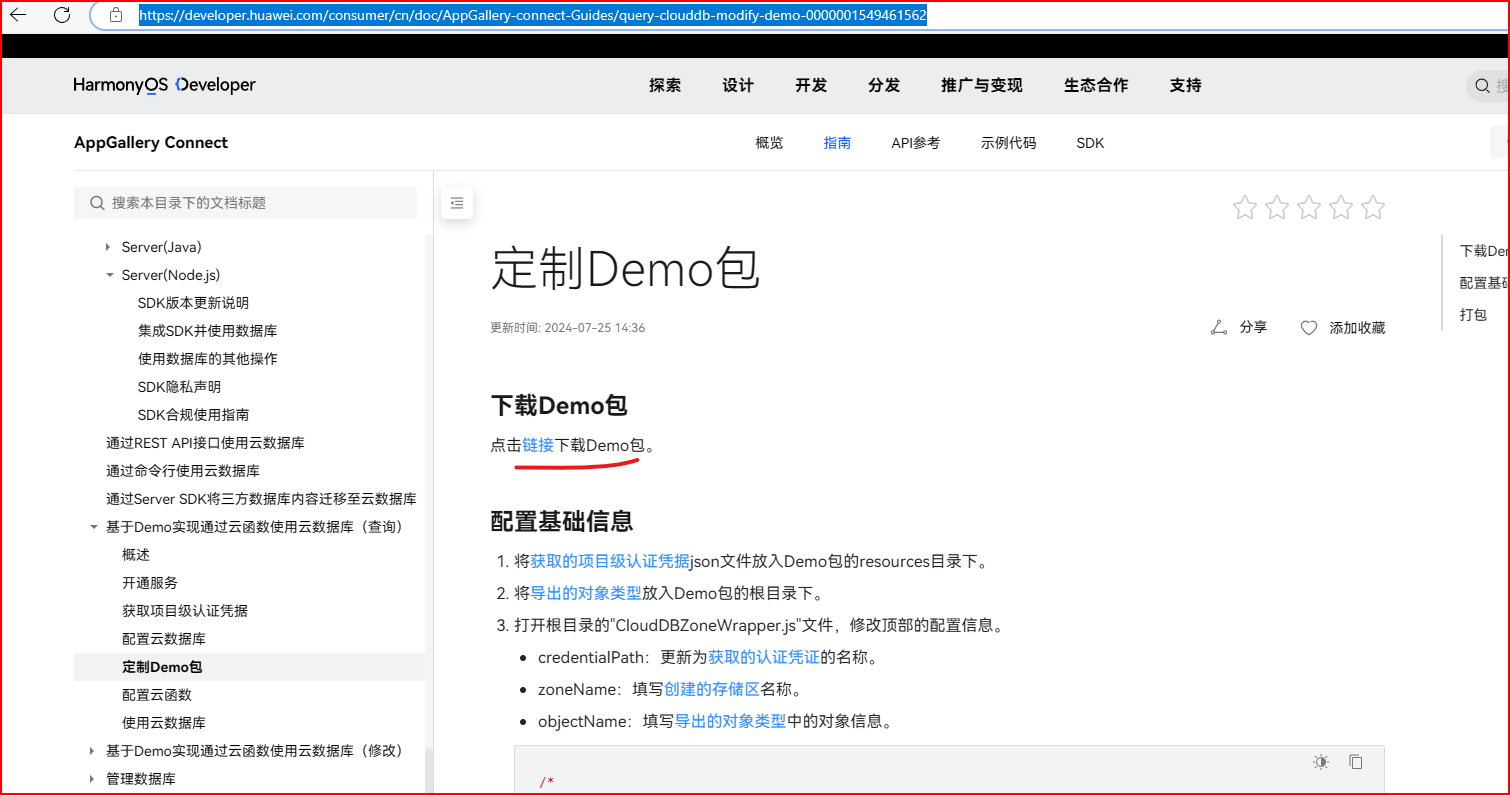
Task: Open 通过Server SDK将三方数据库内容迁移至云数据库
Action: (x=261, y=499)
